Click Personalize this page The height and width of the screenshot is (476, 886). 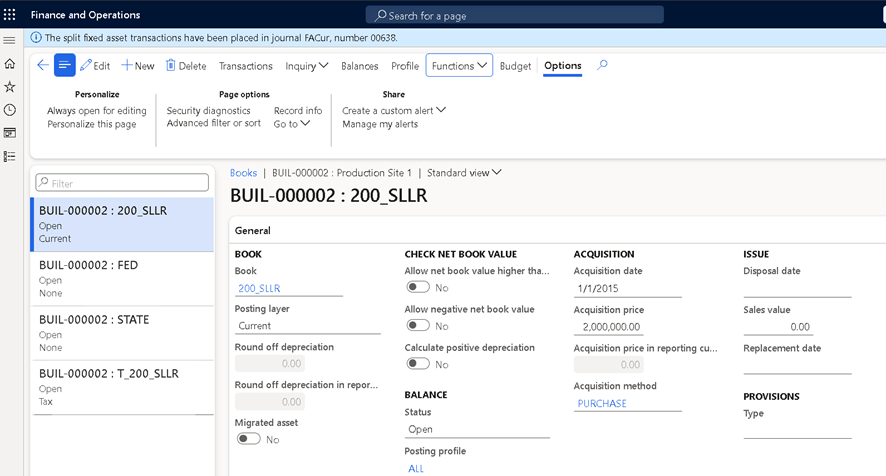[x=92, y=124]
